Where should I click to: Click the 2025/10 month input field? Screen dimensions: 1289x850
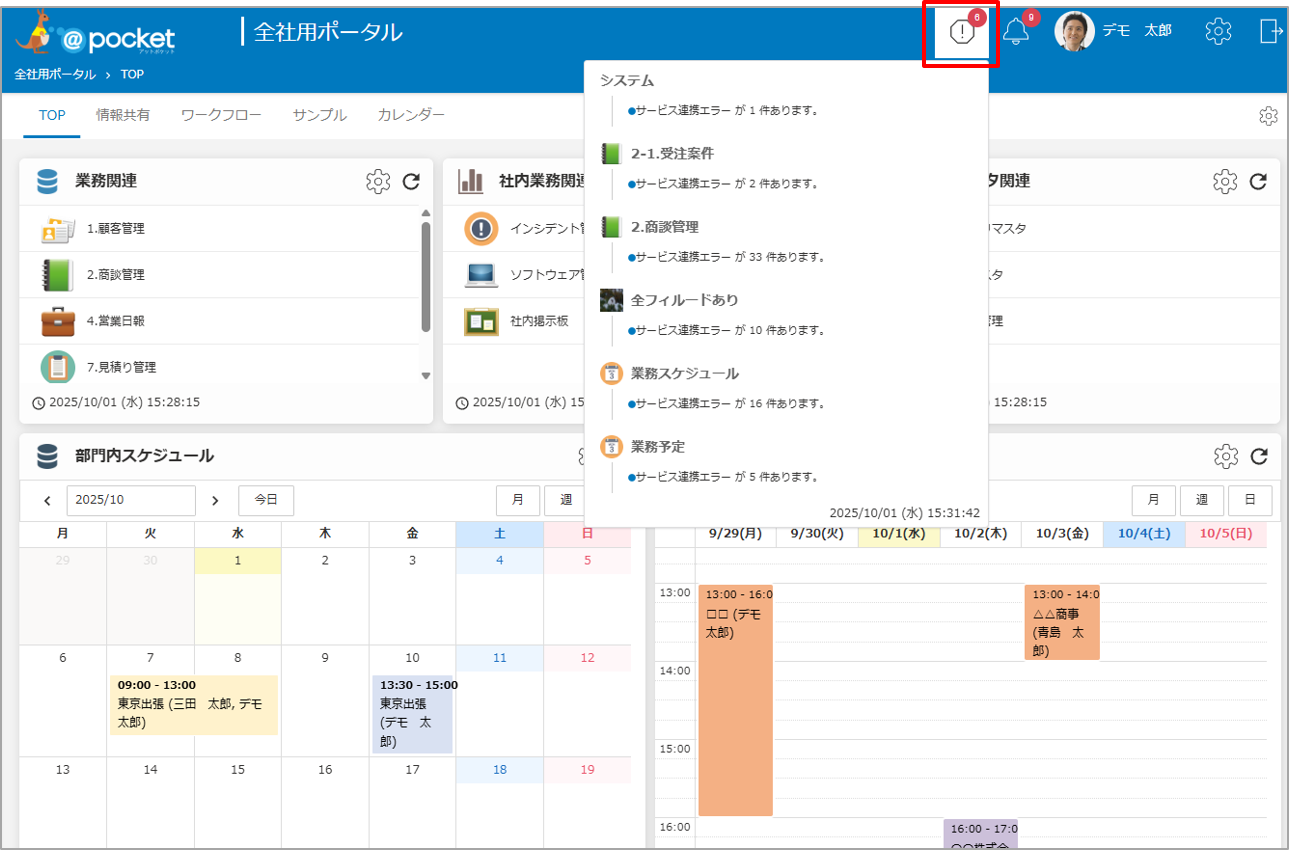pos(131,500)
